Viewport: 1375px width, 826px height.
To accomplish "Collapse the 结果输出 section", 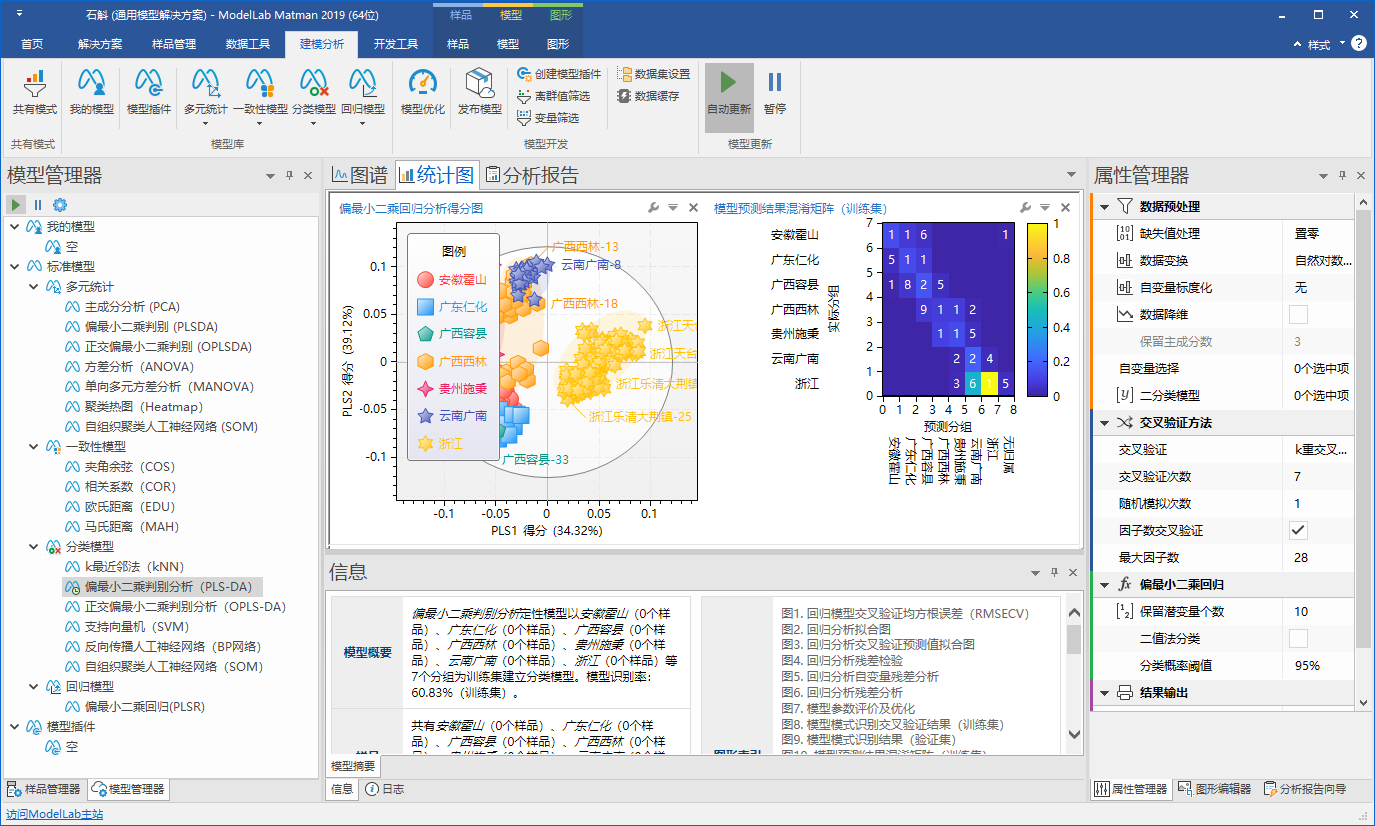I will tap(1105, 692).
